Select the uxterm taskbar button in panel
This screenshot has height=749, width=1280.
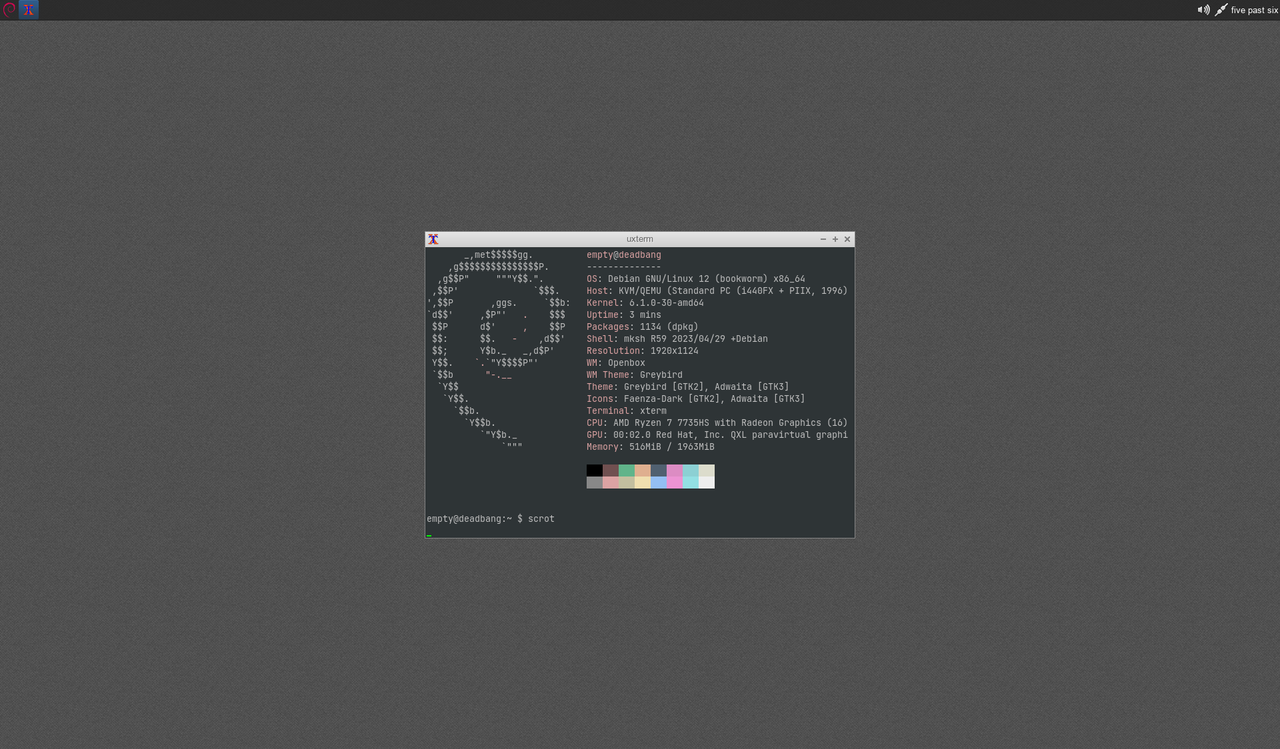29,10
